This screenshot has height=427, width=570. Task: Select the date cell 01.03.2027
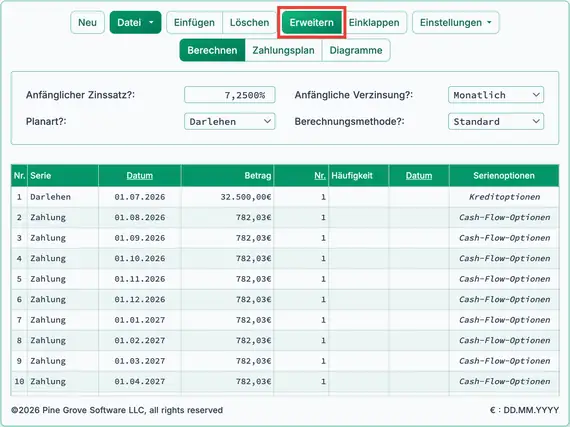140,361
